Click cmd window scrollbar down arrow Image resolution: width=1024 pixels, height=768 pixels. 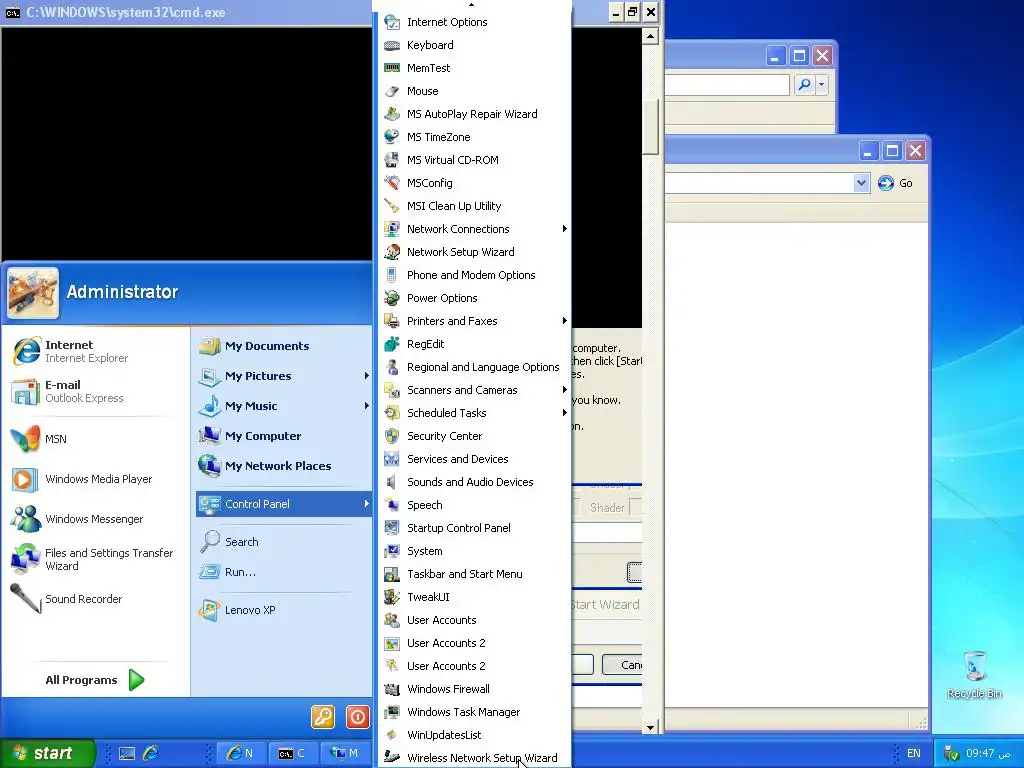coord(650,727)
